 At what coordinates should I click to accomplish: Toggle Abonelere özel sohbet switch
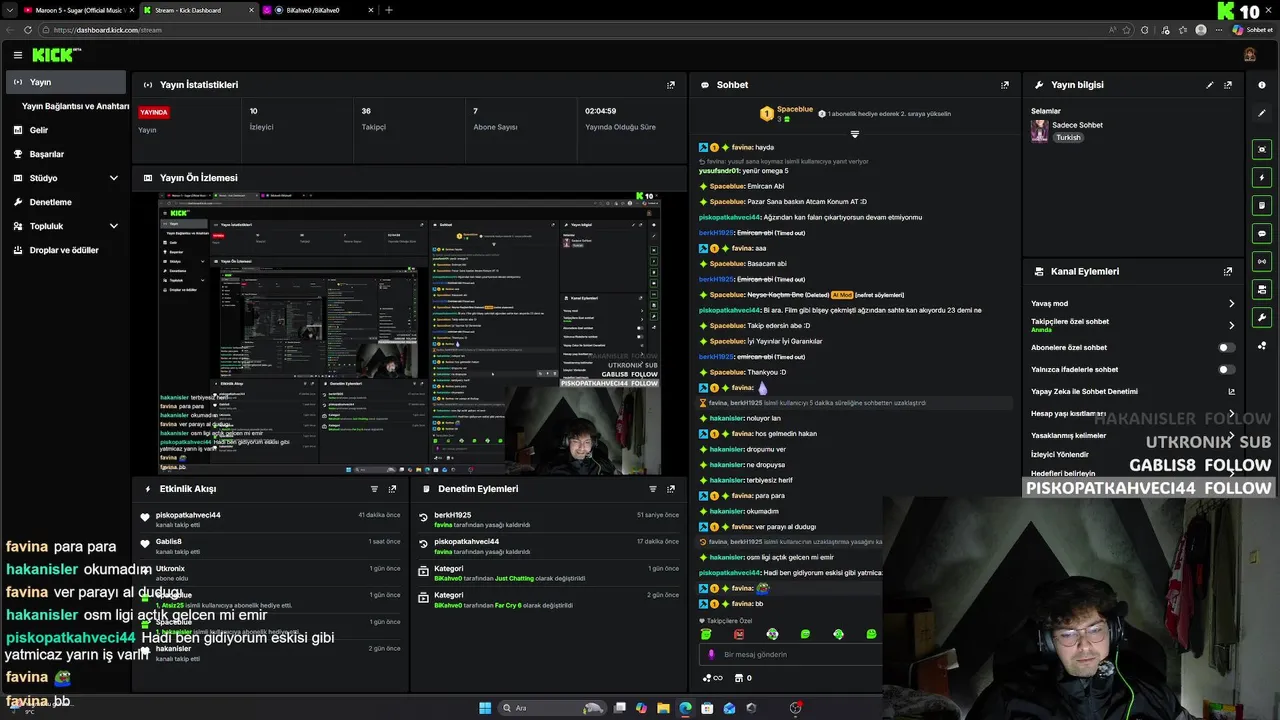point(1226,348)
